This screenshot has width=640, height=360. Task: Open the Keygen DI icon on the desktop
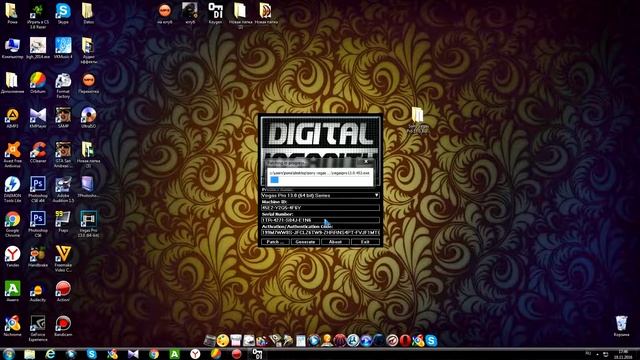[x=215, y=13]
